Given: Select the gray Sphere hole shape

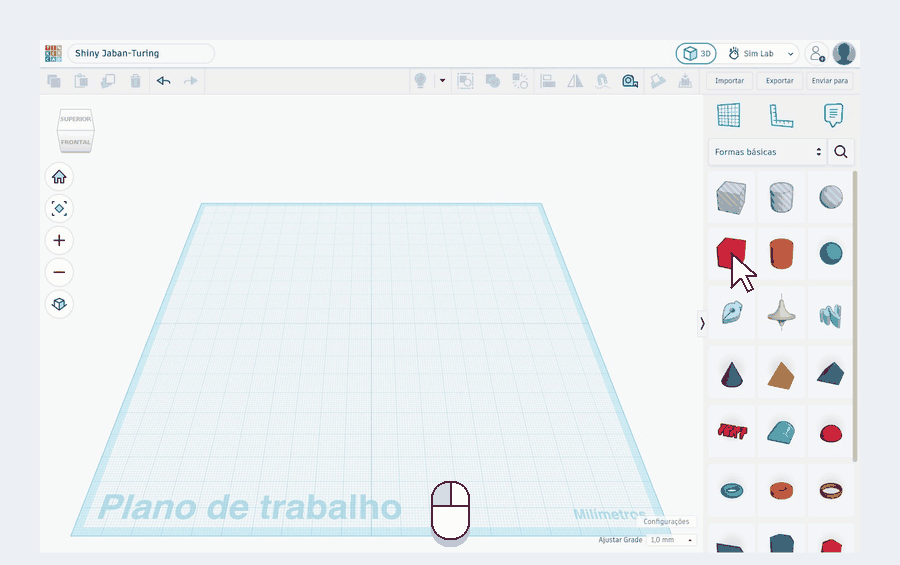Looking at the screenshot, I should tap(831, 197).
